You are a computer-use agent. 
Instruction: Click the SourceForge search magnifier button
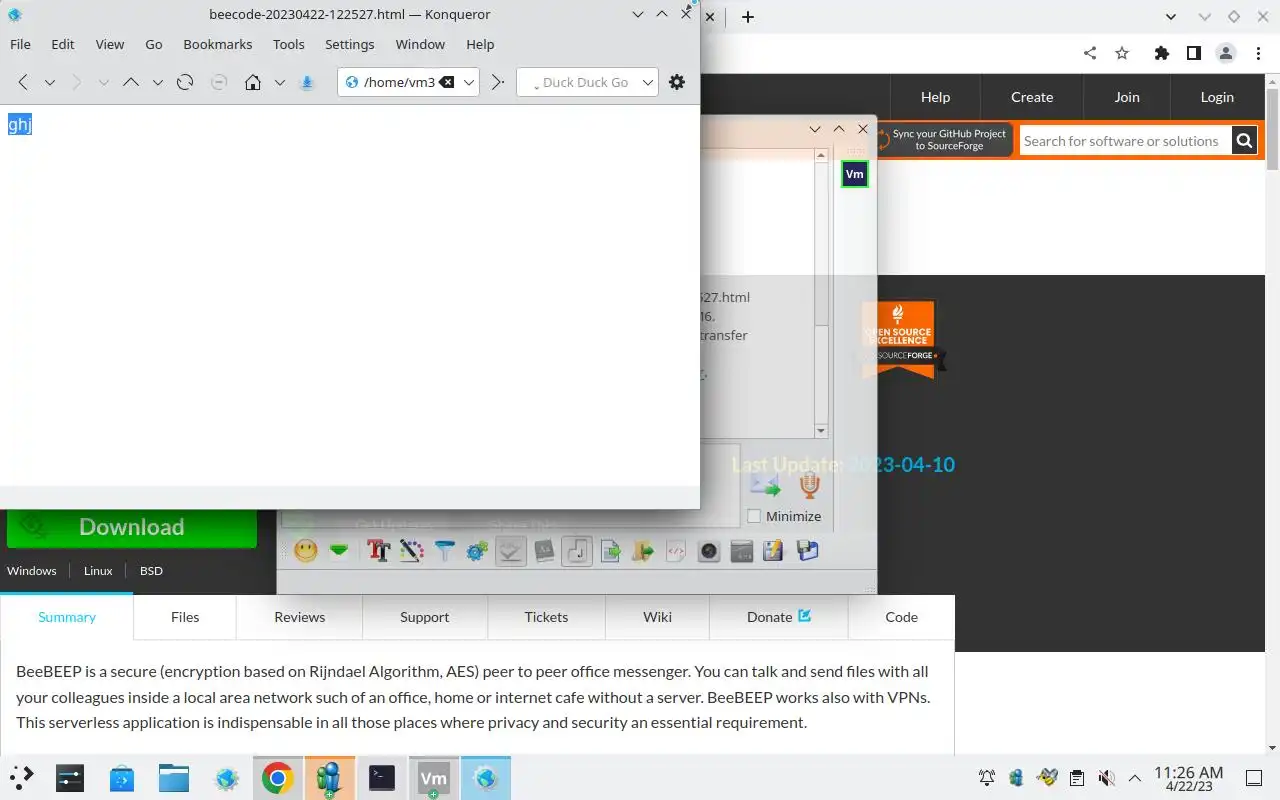1244,141
